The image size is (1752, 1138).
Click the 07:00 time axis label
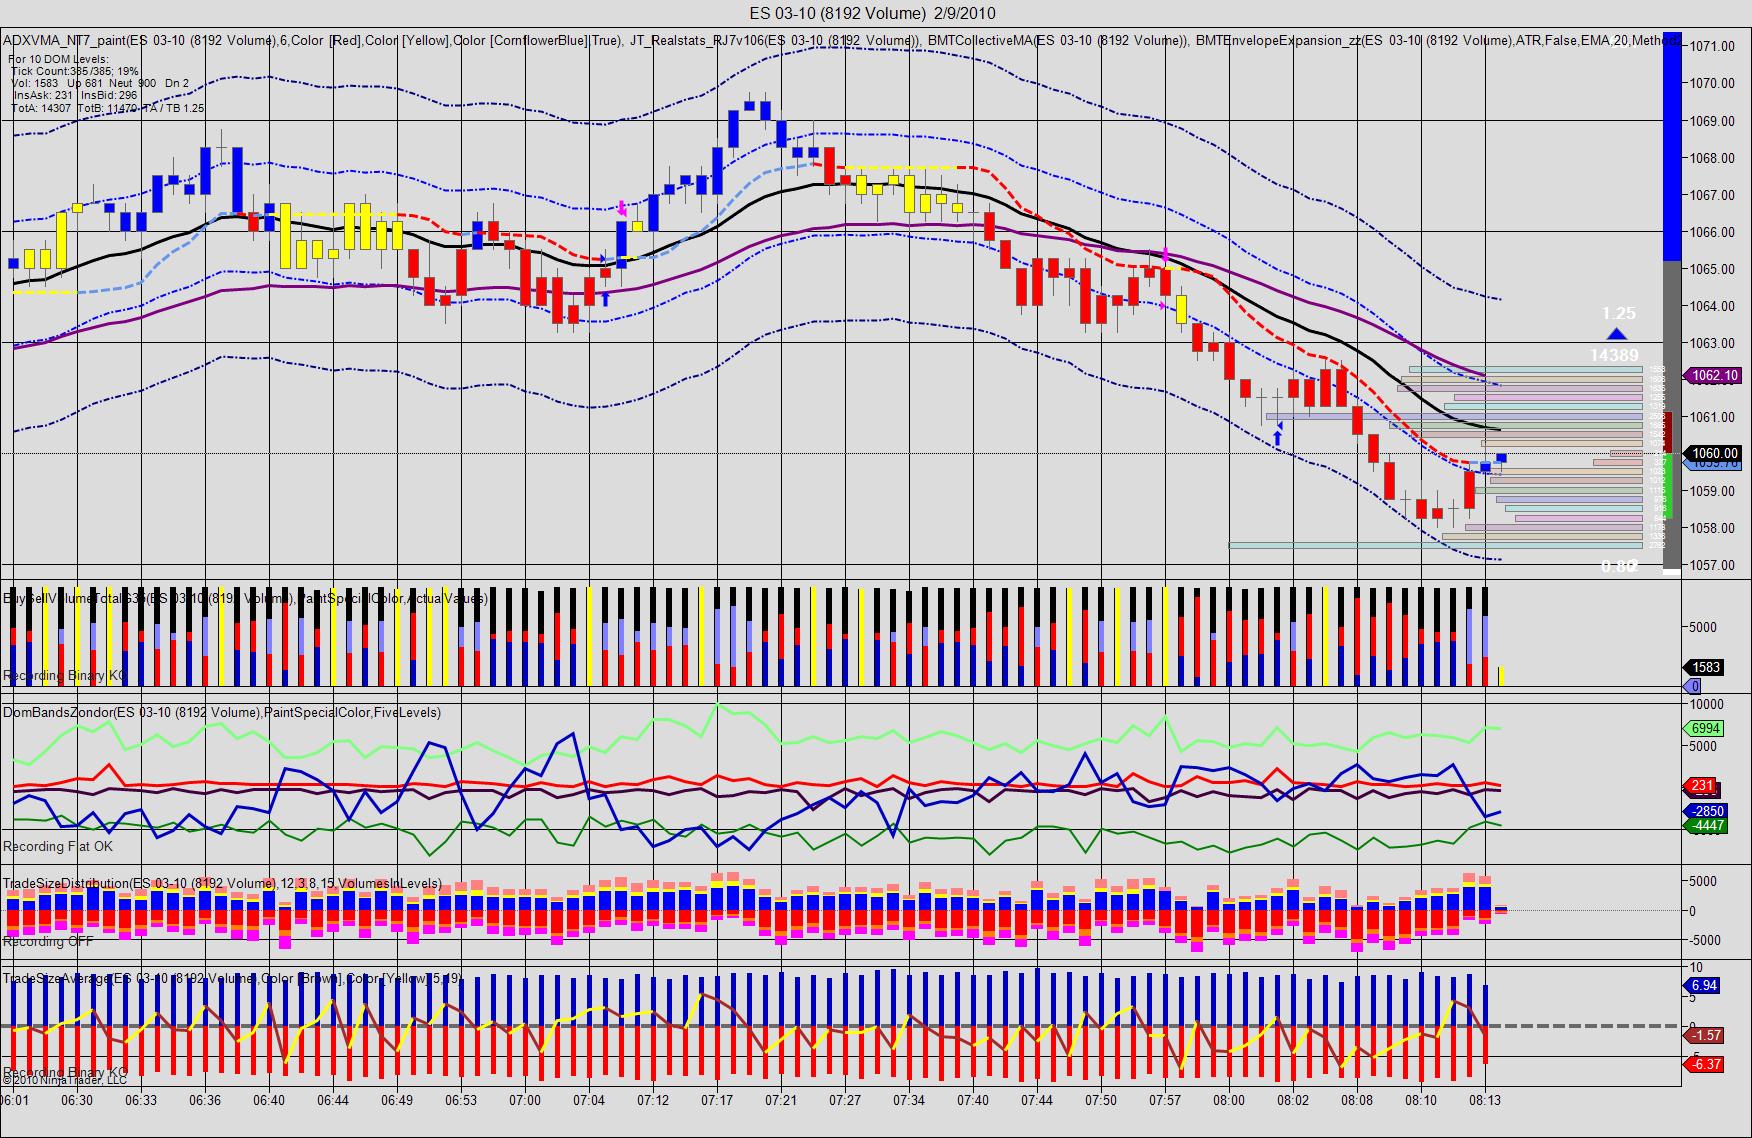coord(525,1100)
